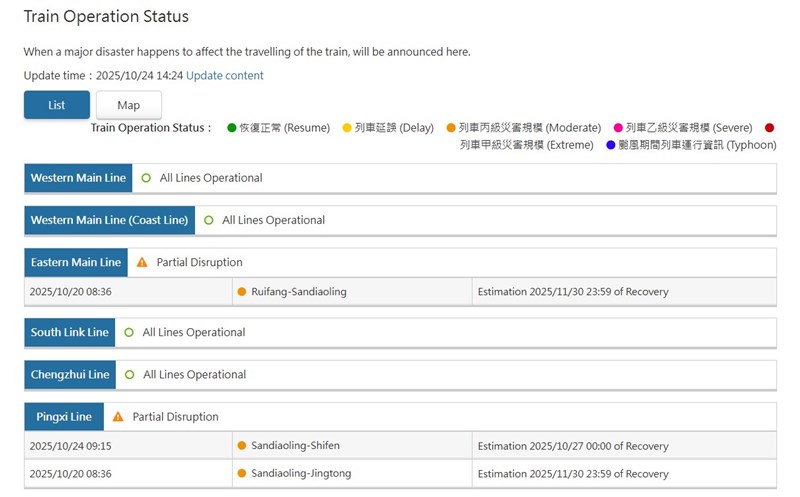Expand the Western Main Line header
The image size is (800, 497).
(x=78, y=178)
